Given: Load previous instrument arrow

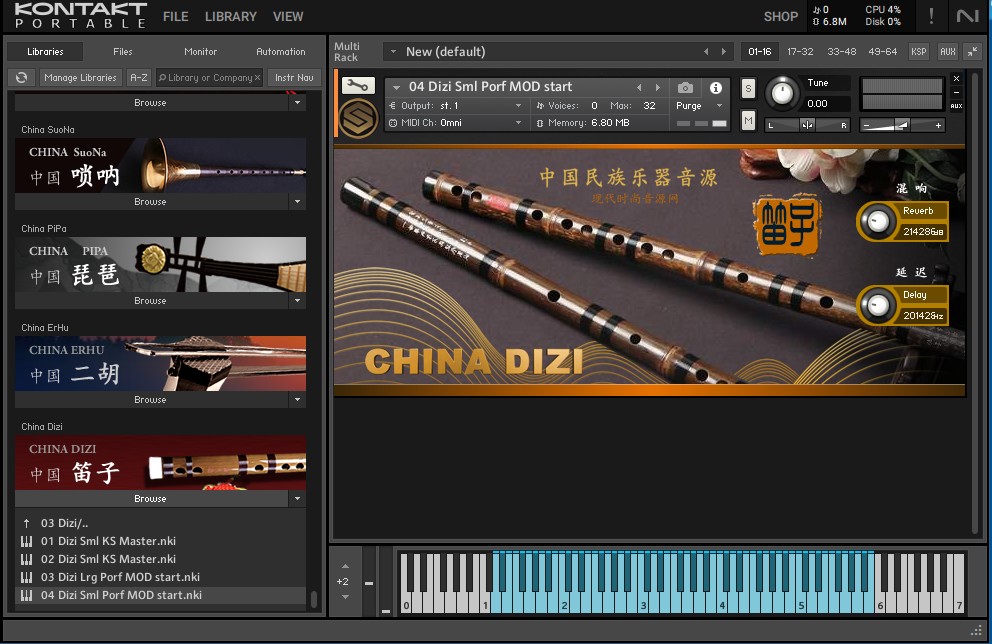Looking at the screenshot, I should 639,87.
